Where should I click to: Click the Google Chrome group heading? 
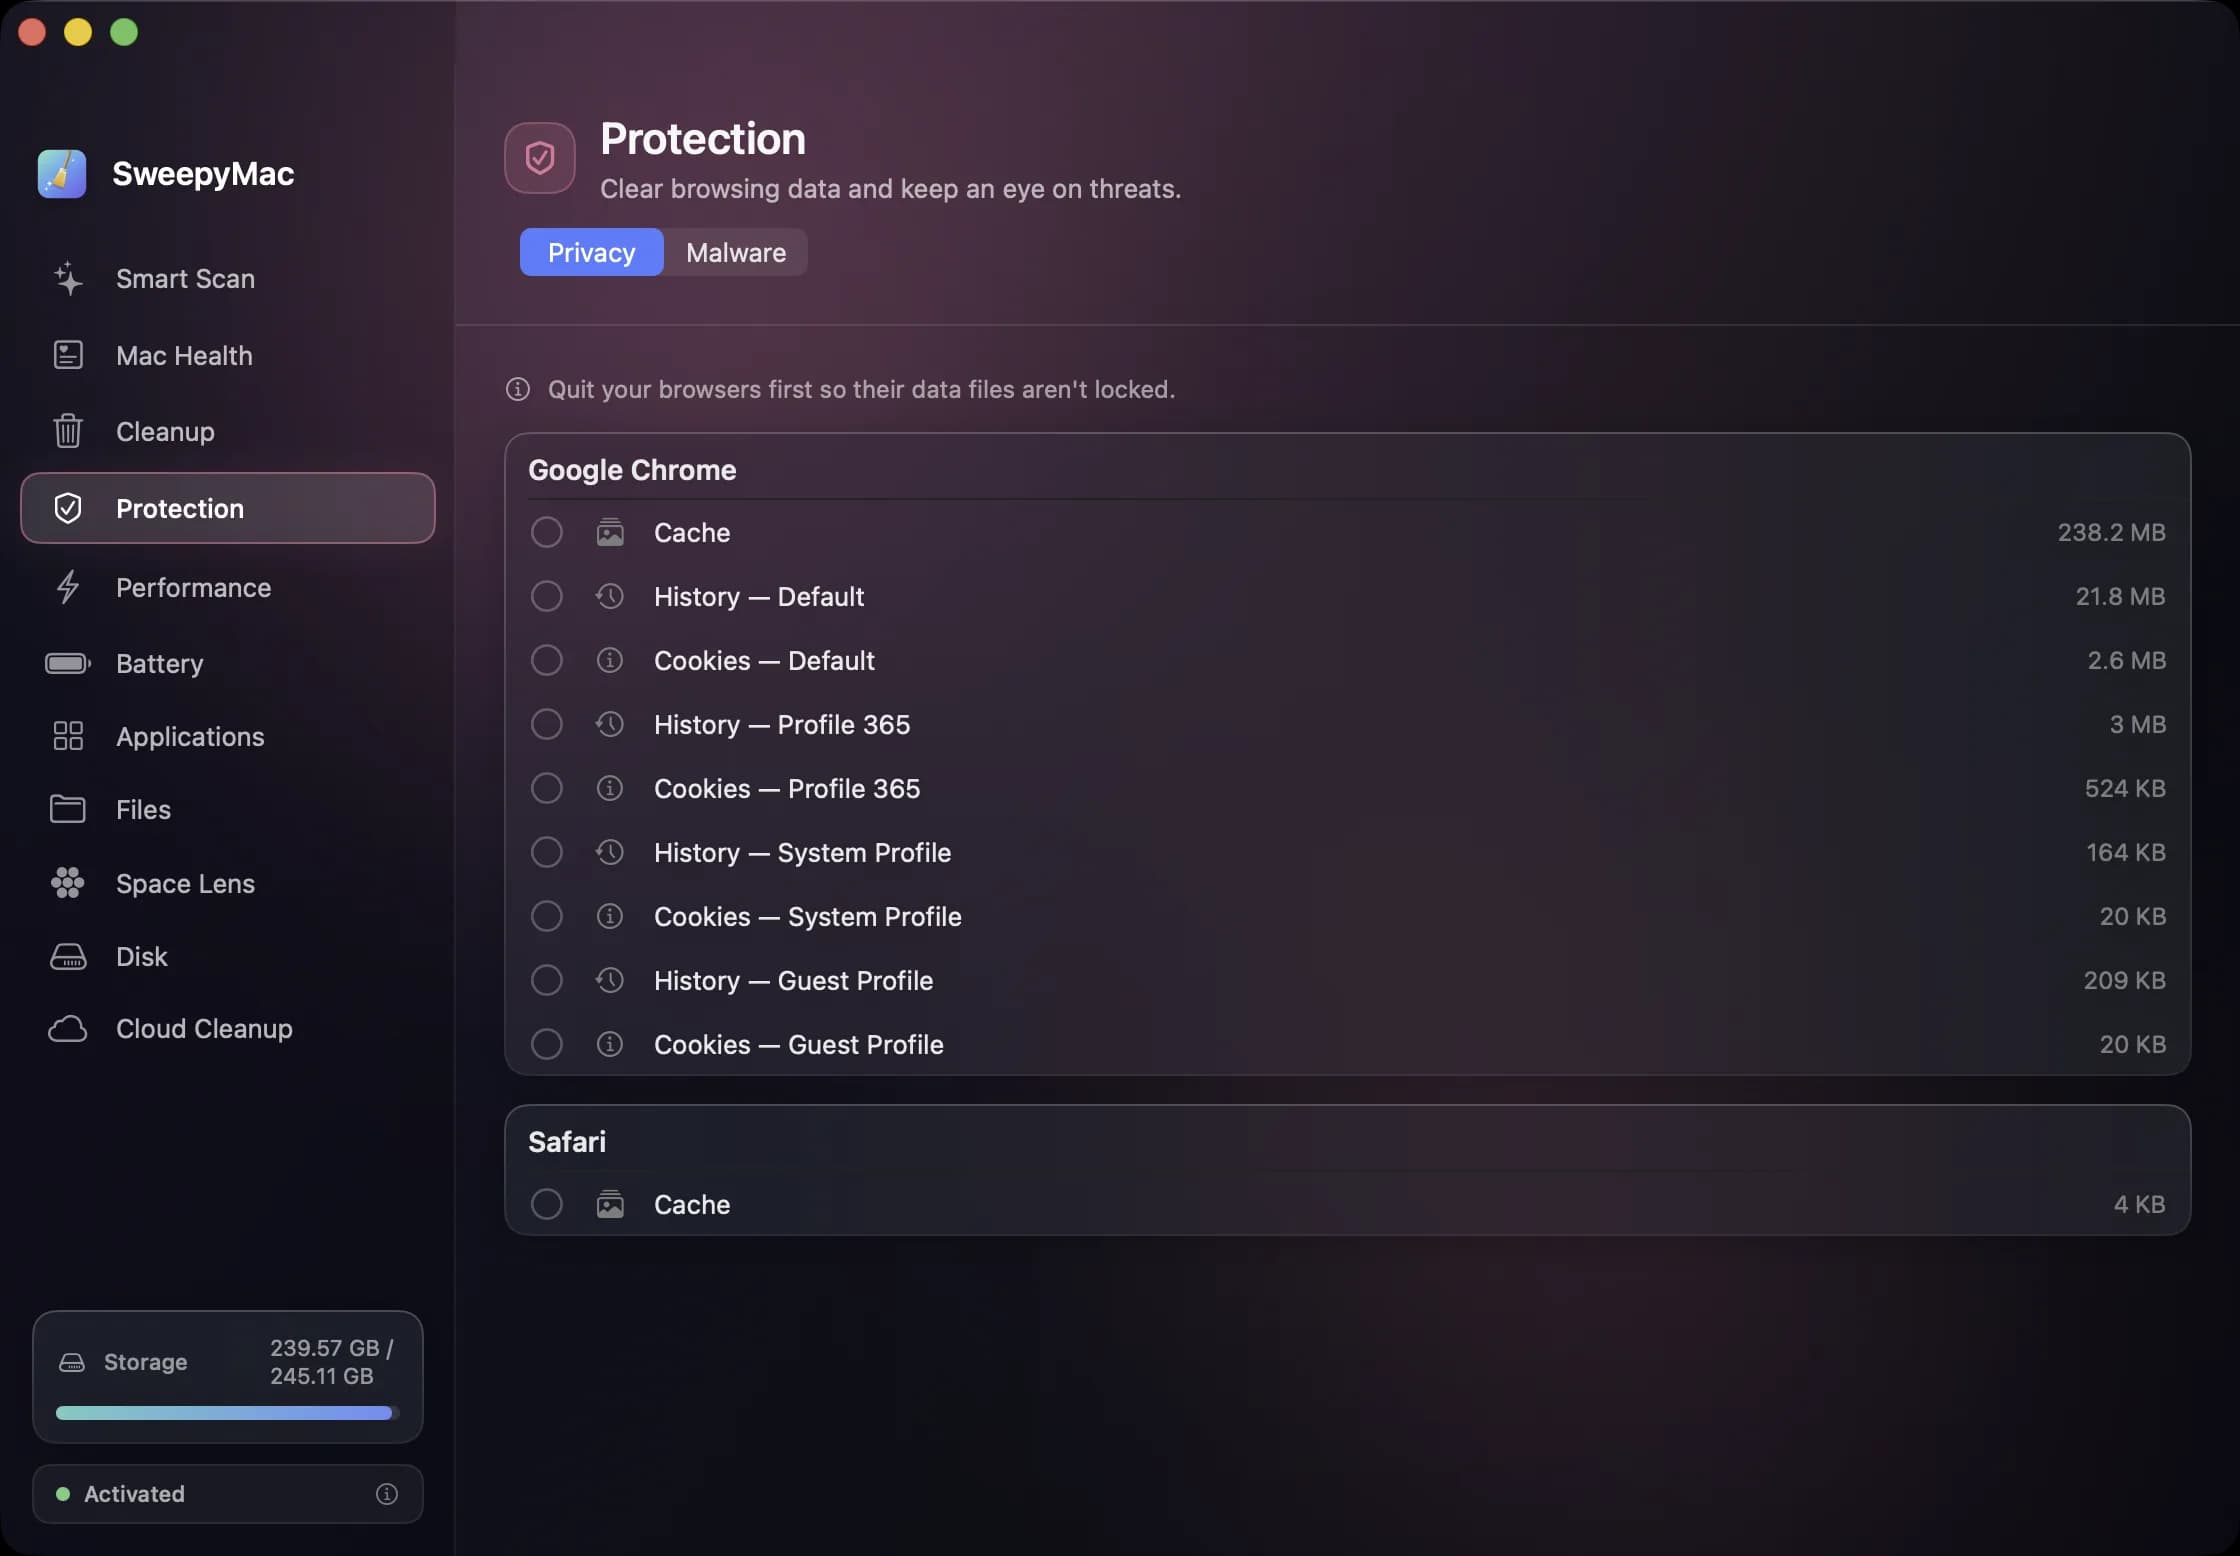click(x=632, y=470)
